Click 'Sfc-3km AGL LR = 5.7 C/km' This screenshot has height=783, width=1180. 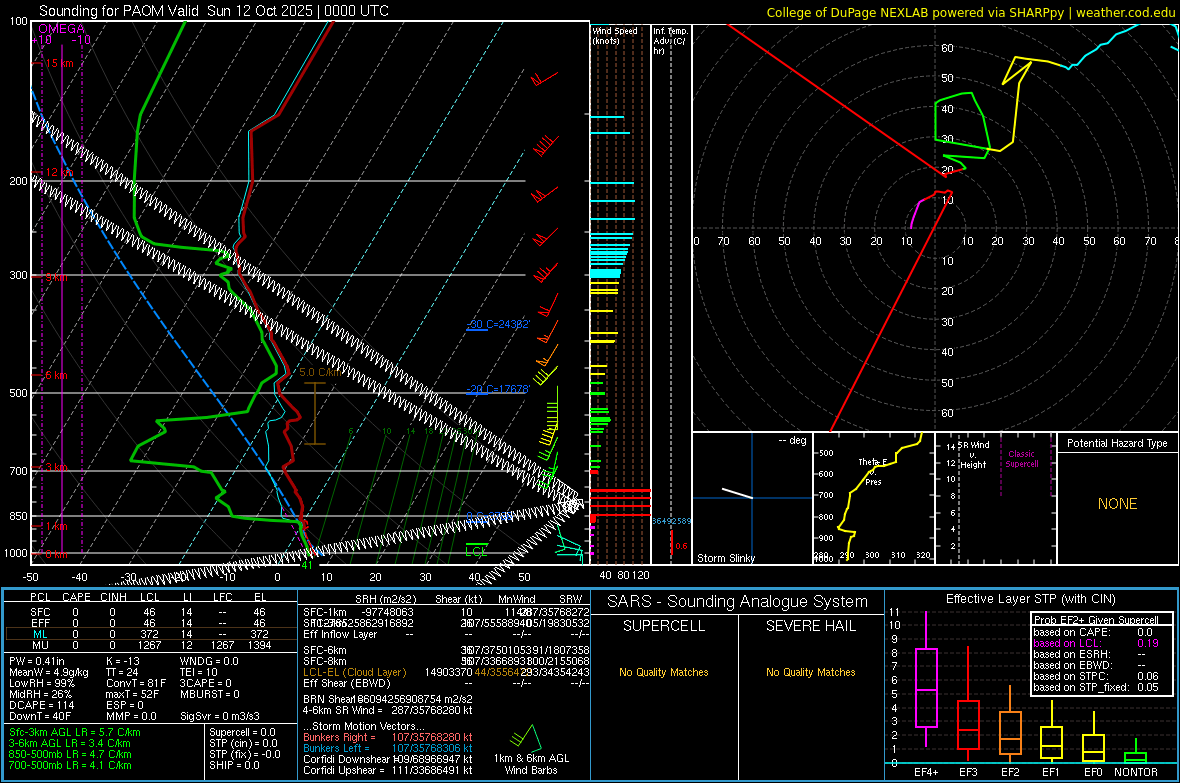coord(75,732)
